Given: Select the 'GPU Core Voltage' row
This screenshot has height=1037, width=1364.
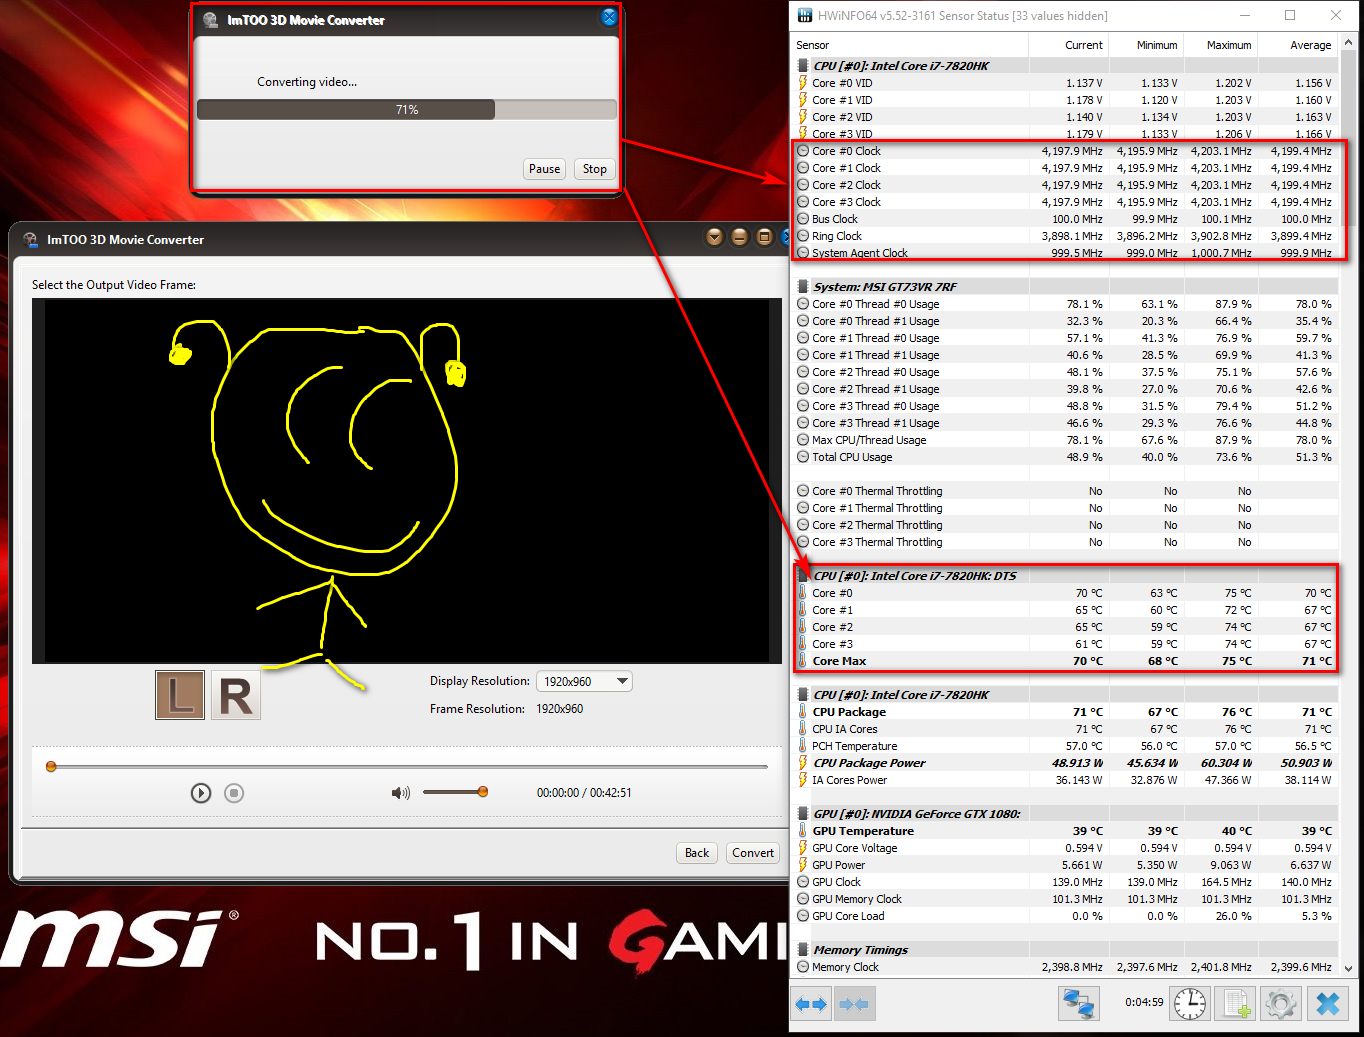Looking at the screenshot, I should pos(1066,848).
